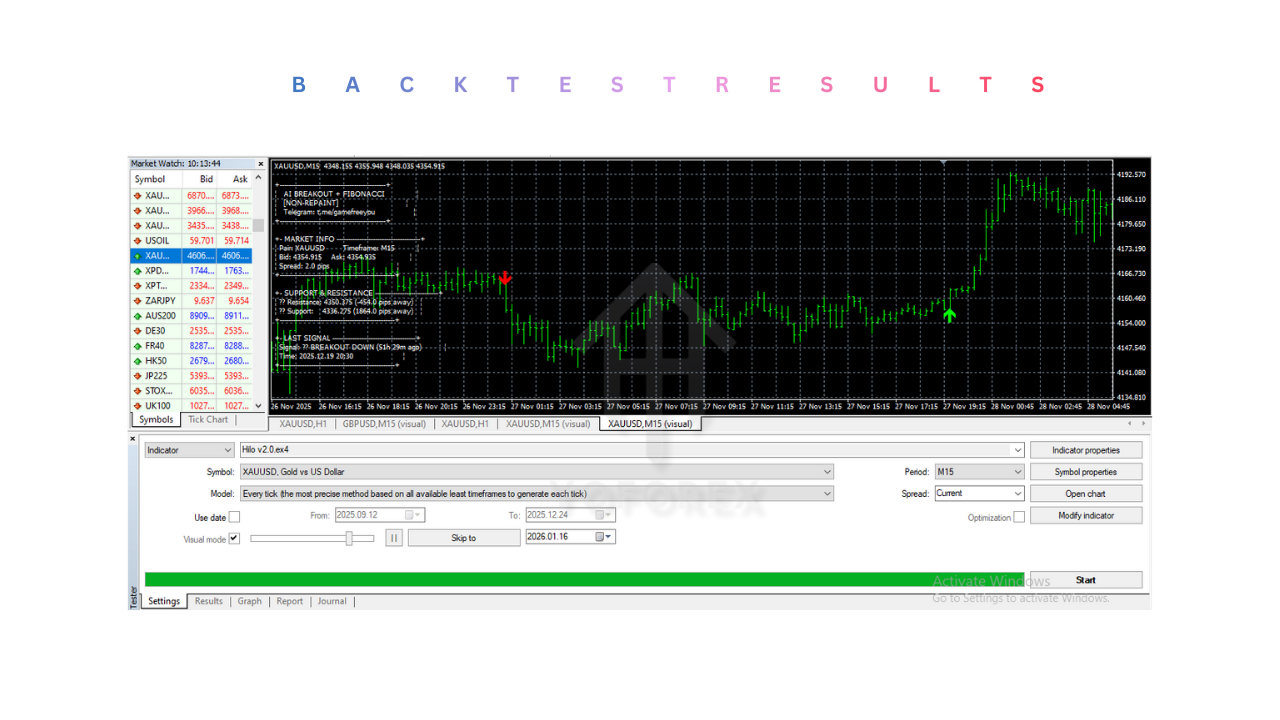Click the Open chart button
This screenshot has width=1280, height=720.
click(1086, 493)
